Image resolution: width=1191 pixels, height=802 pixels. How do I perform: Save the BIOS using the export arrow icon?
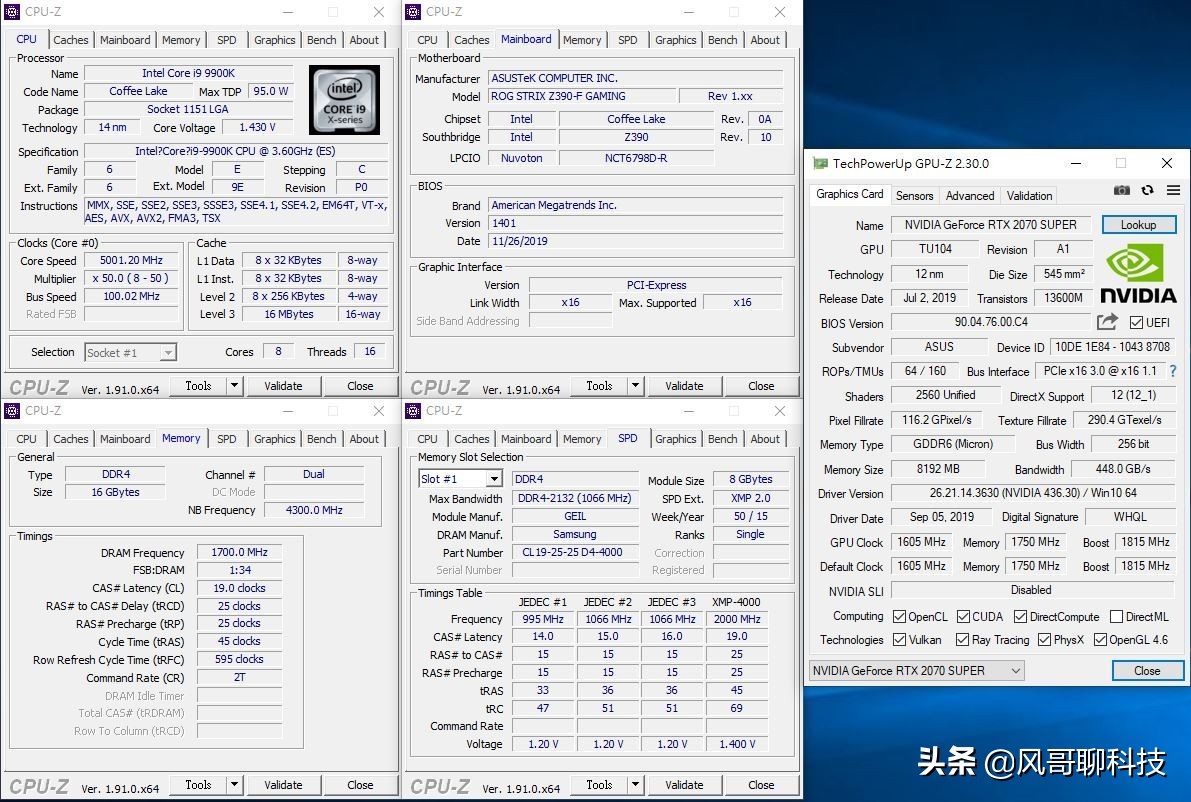[x=1108, y=321]
